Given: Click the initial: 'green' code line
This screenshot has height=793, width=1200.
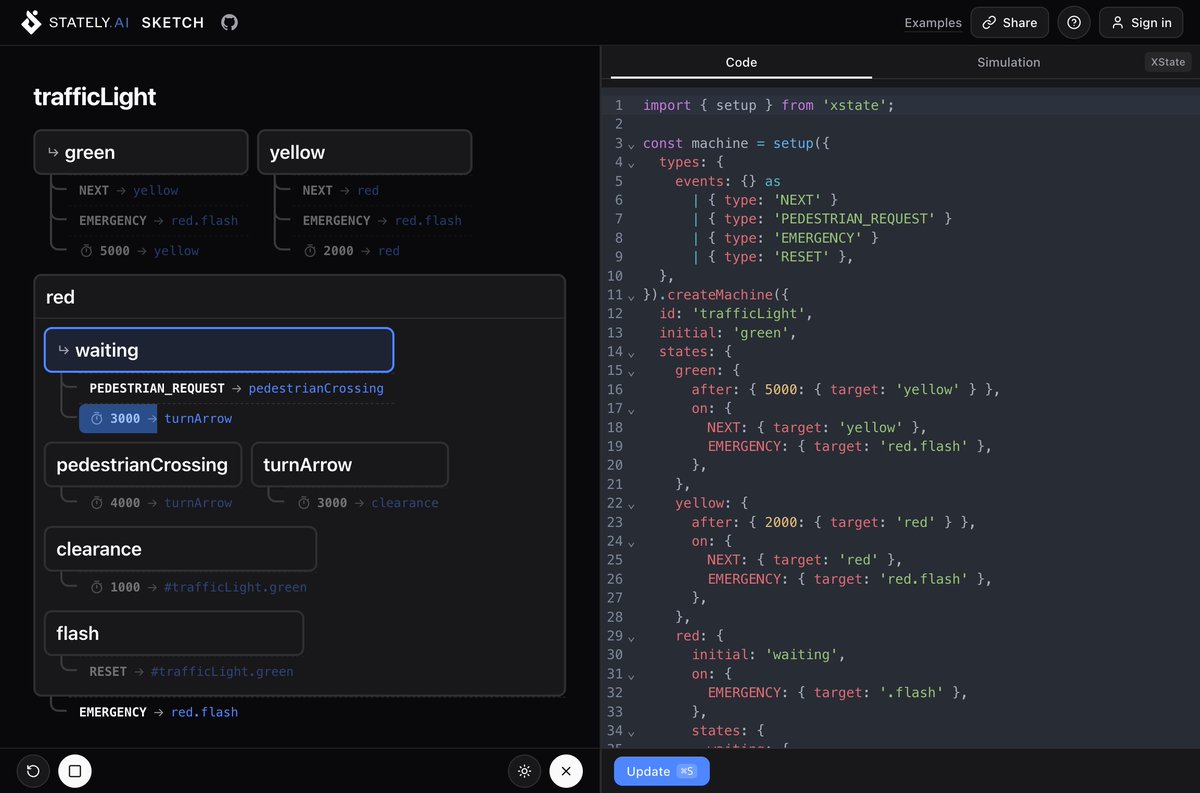Looking at the screenshot, I should (727, 333).
